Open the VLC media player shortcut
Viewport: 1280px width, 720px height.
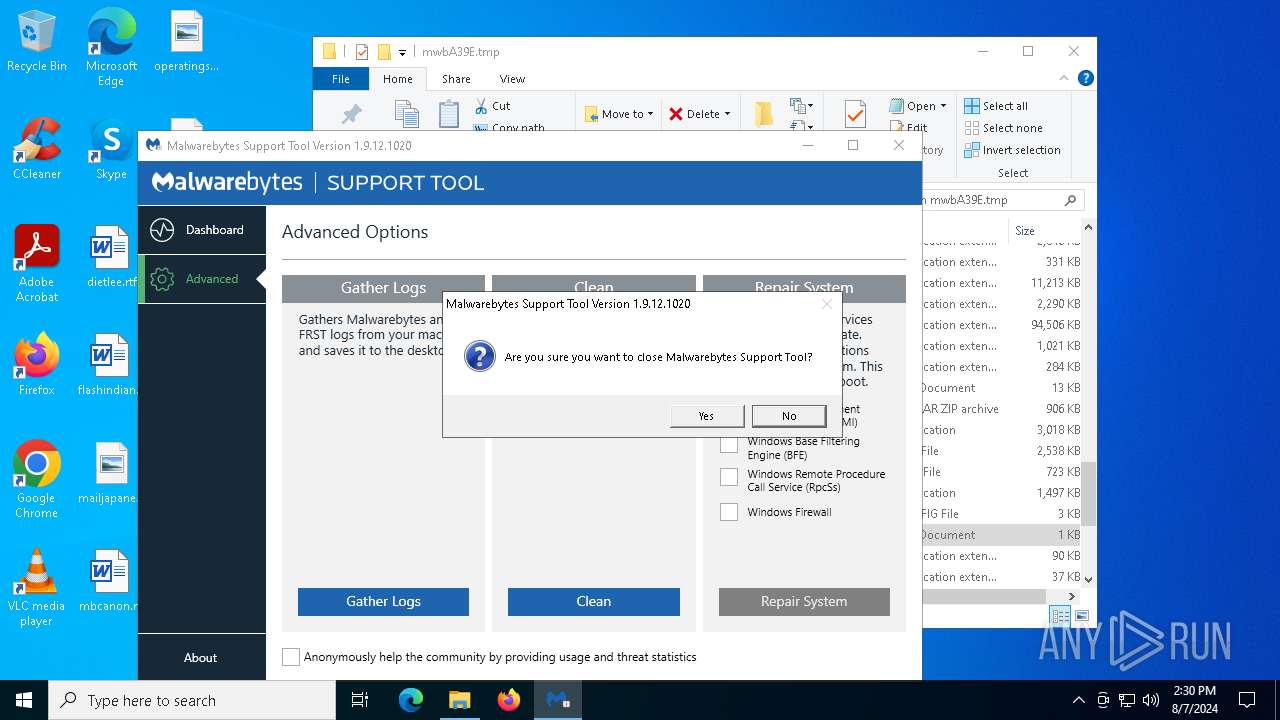point(37,587)
